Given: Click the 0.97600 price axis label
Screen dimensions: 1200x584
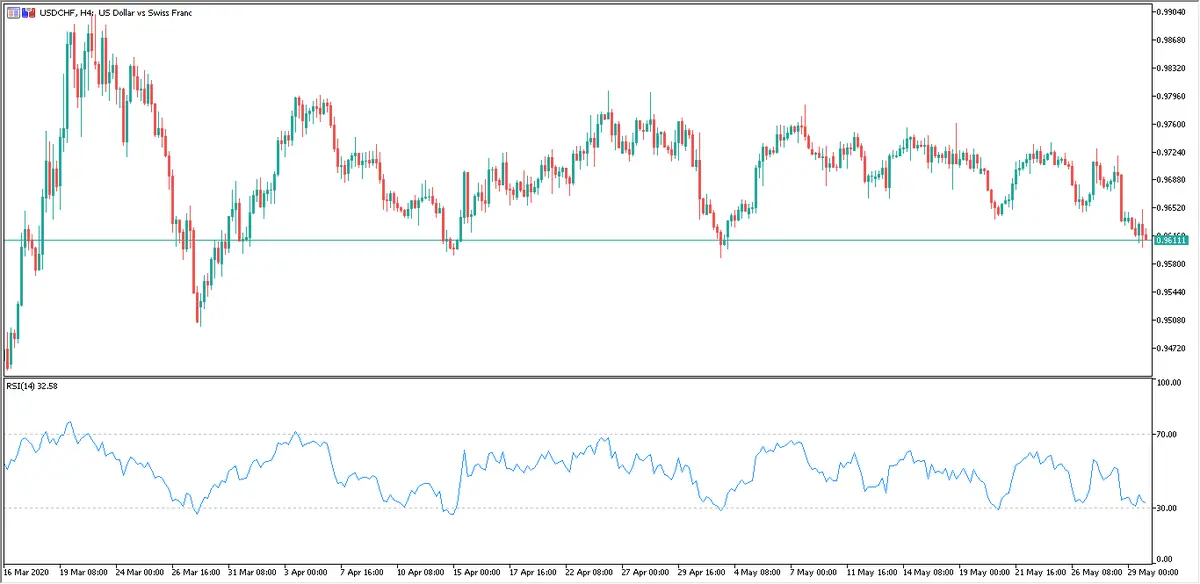Looking at the screenshot, I should 1173,124.
